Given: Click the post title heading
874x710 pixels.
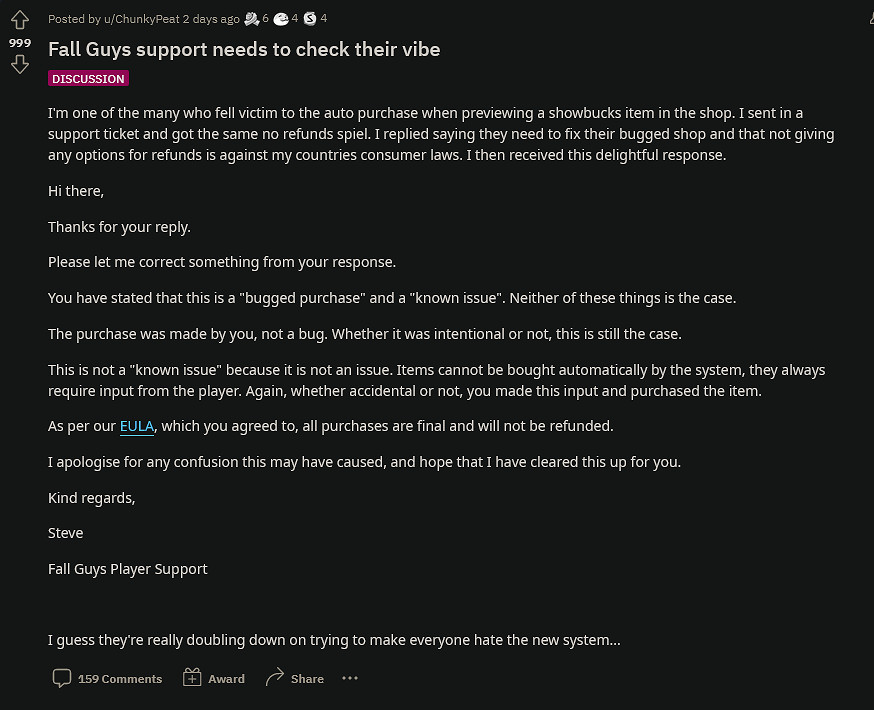Looking at the screenshot, I should (x=244, y=49).
